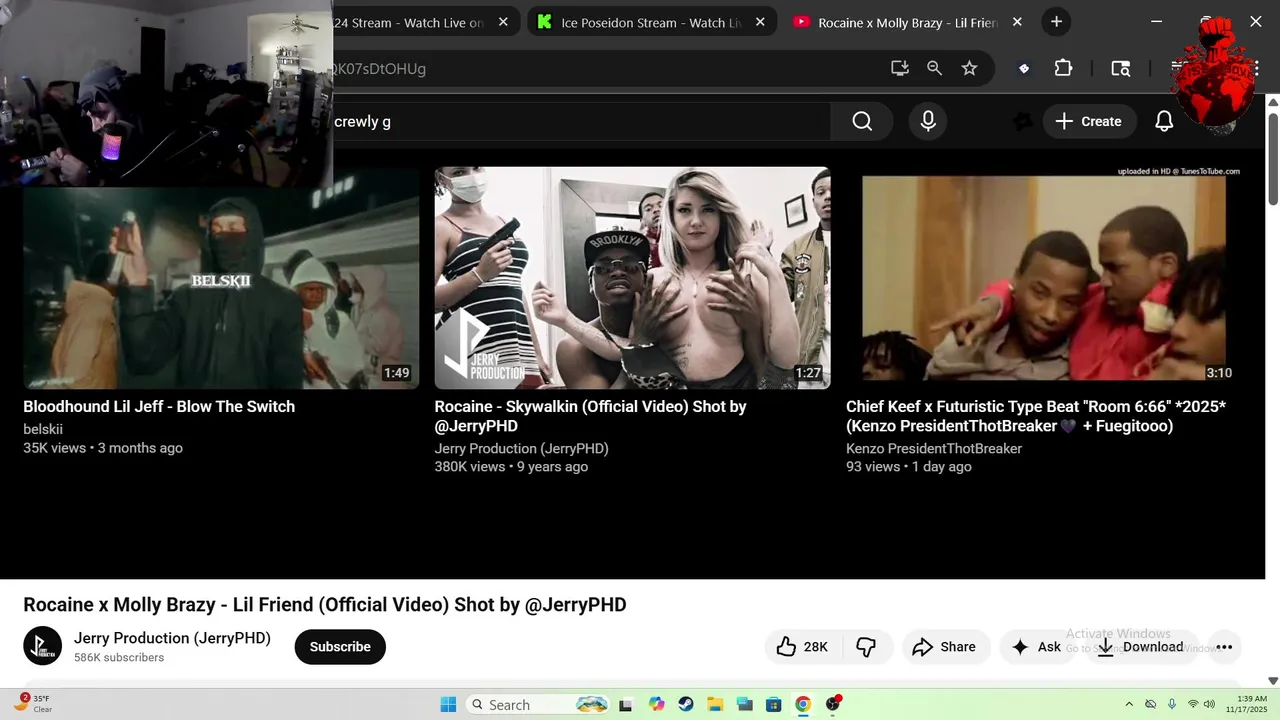Click the taskbar Search box
This screenshot has height=720, width=1280.
pos(537,704)
